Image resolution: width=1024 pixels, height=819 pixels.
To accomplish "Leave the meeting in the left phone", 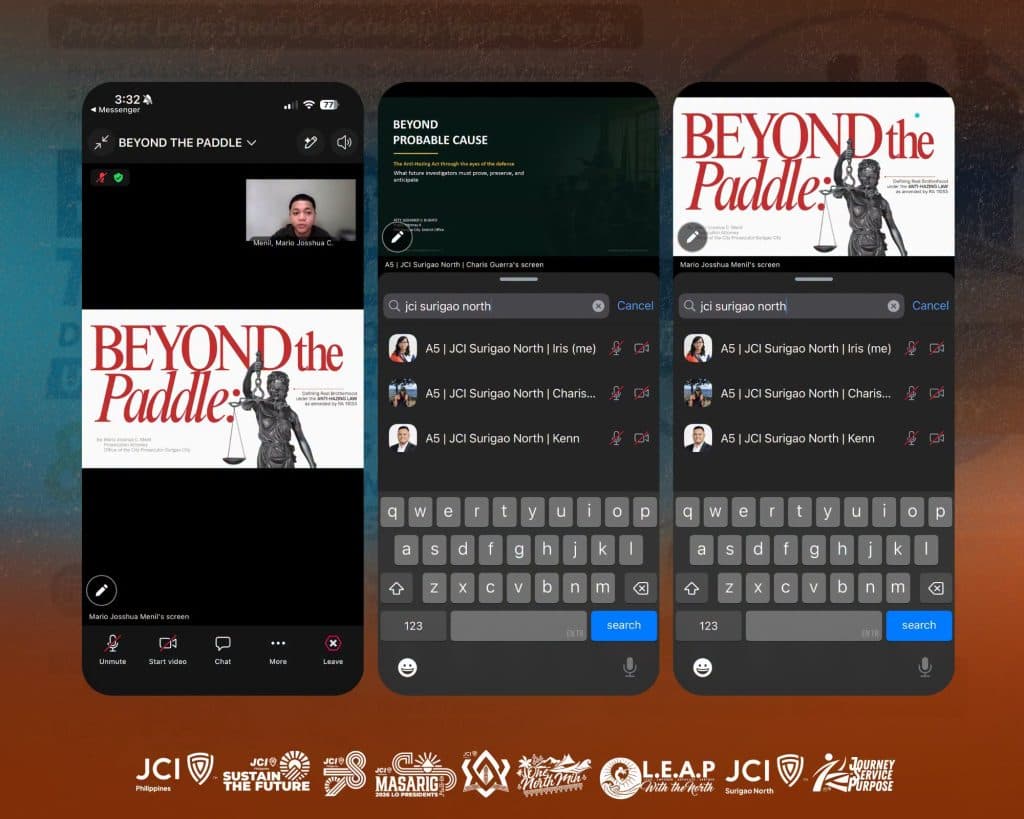I will point(333,650).
